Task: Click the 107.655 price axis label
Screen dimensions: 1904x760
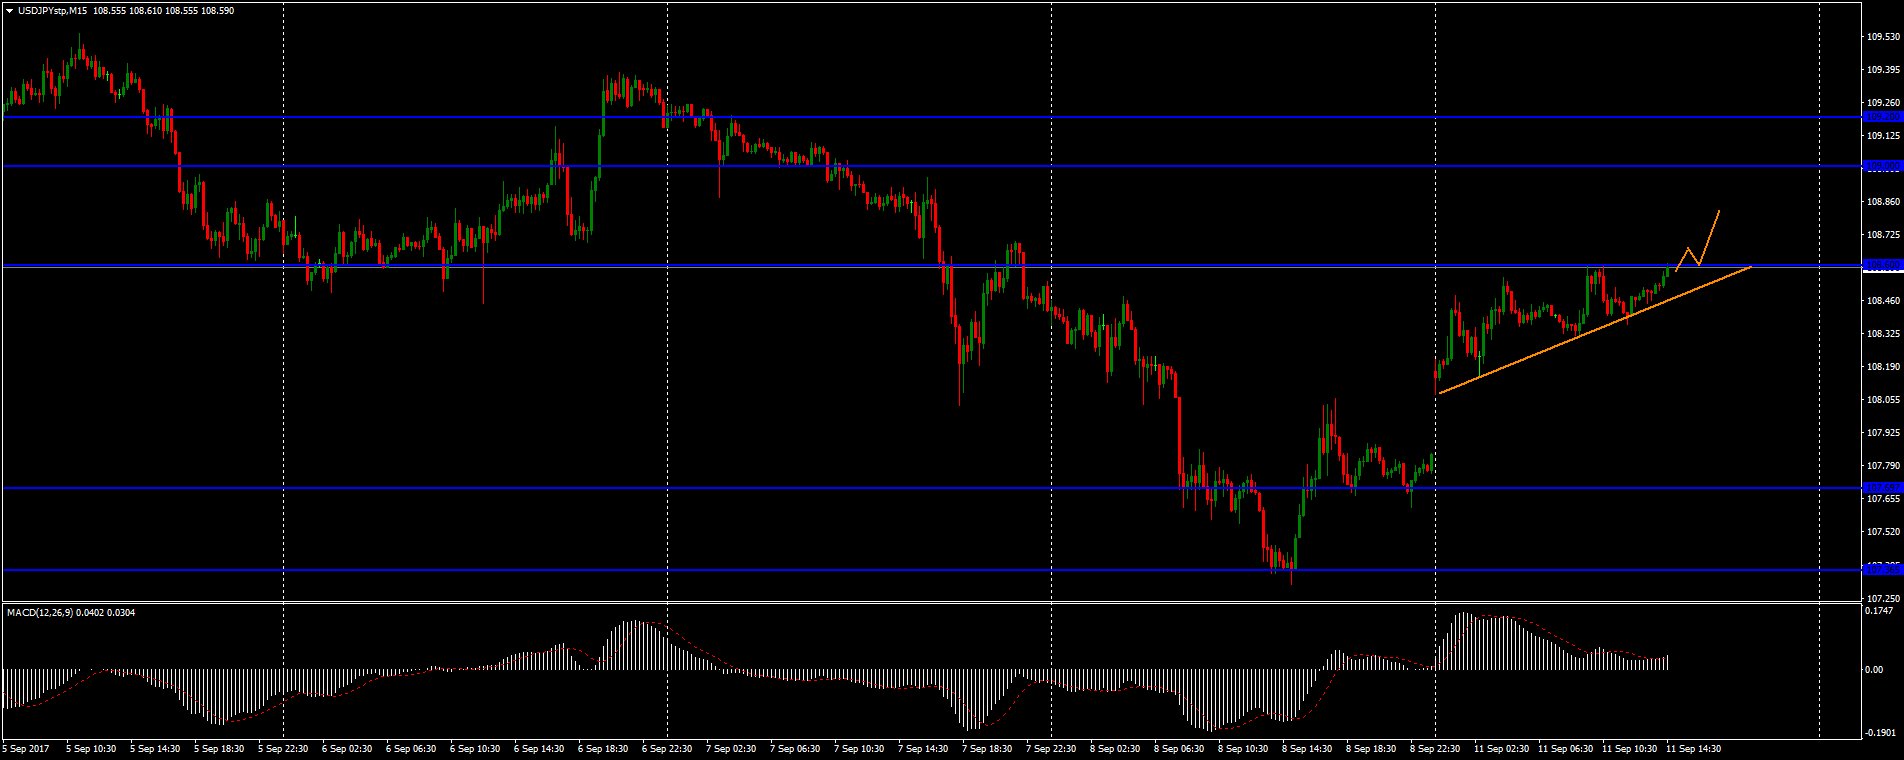Action: point(1882,498)
